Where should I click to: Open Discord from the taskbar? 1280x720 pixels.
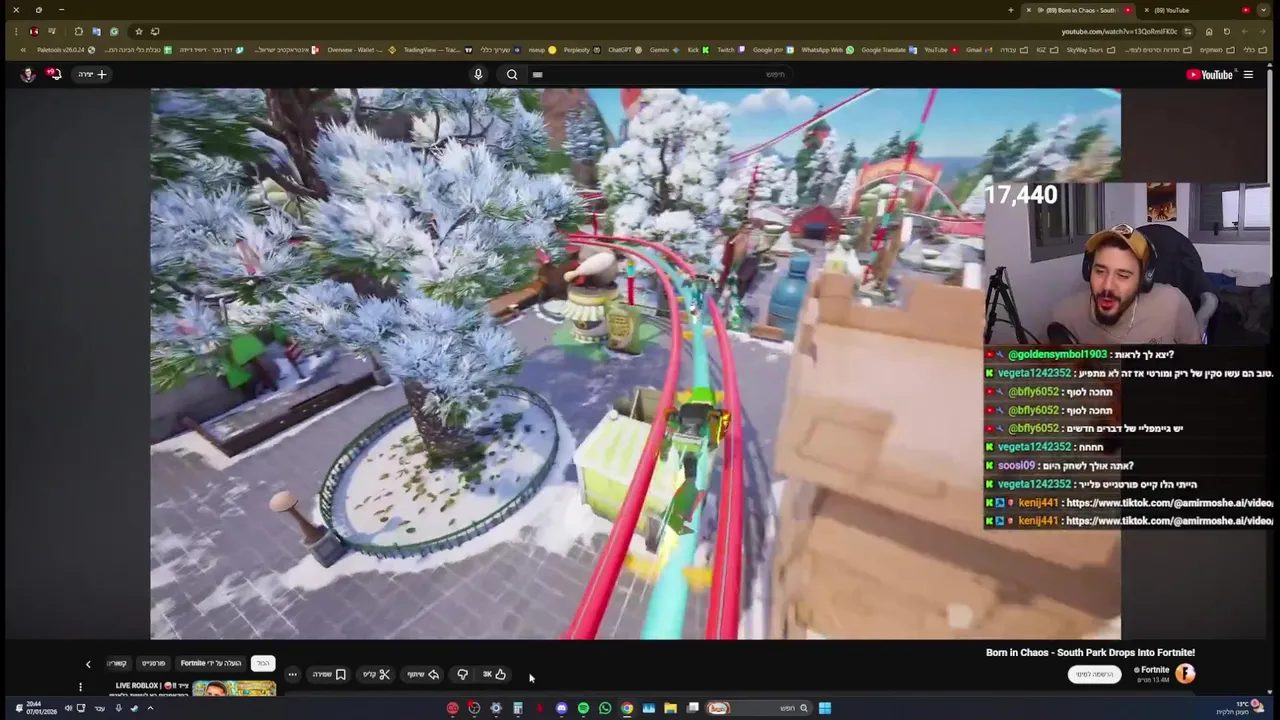point(561,708)
